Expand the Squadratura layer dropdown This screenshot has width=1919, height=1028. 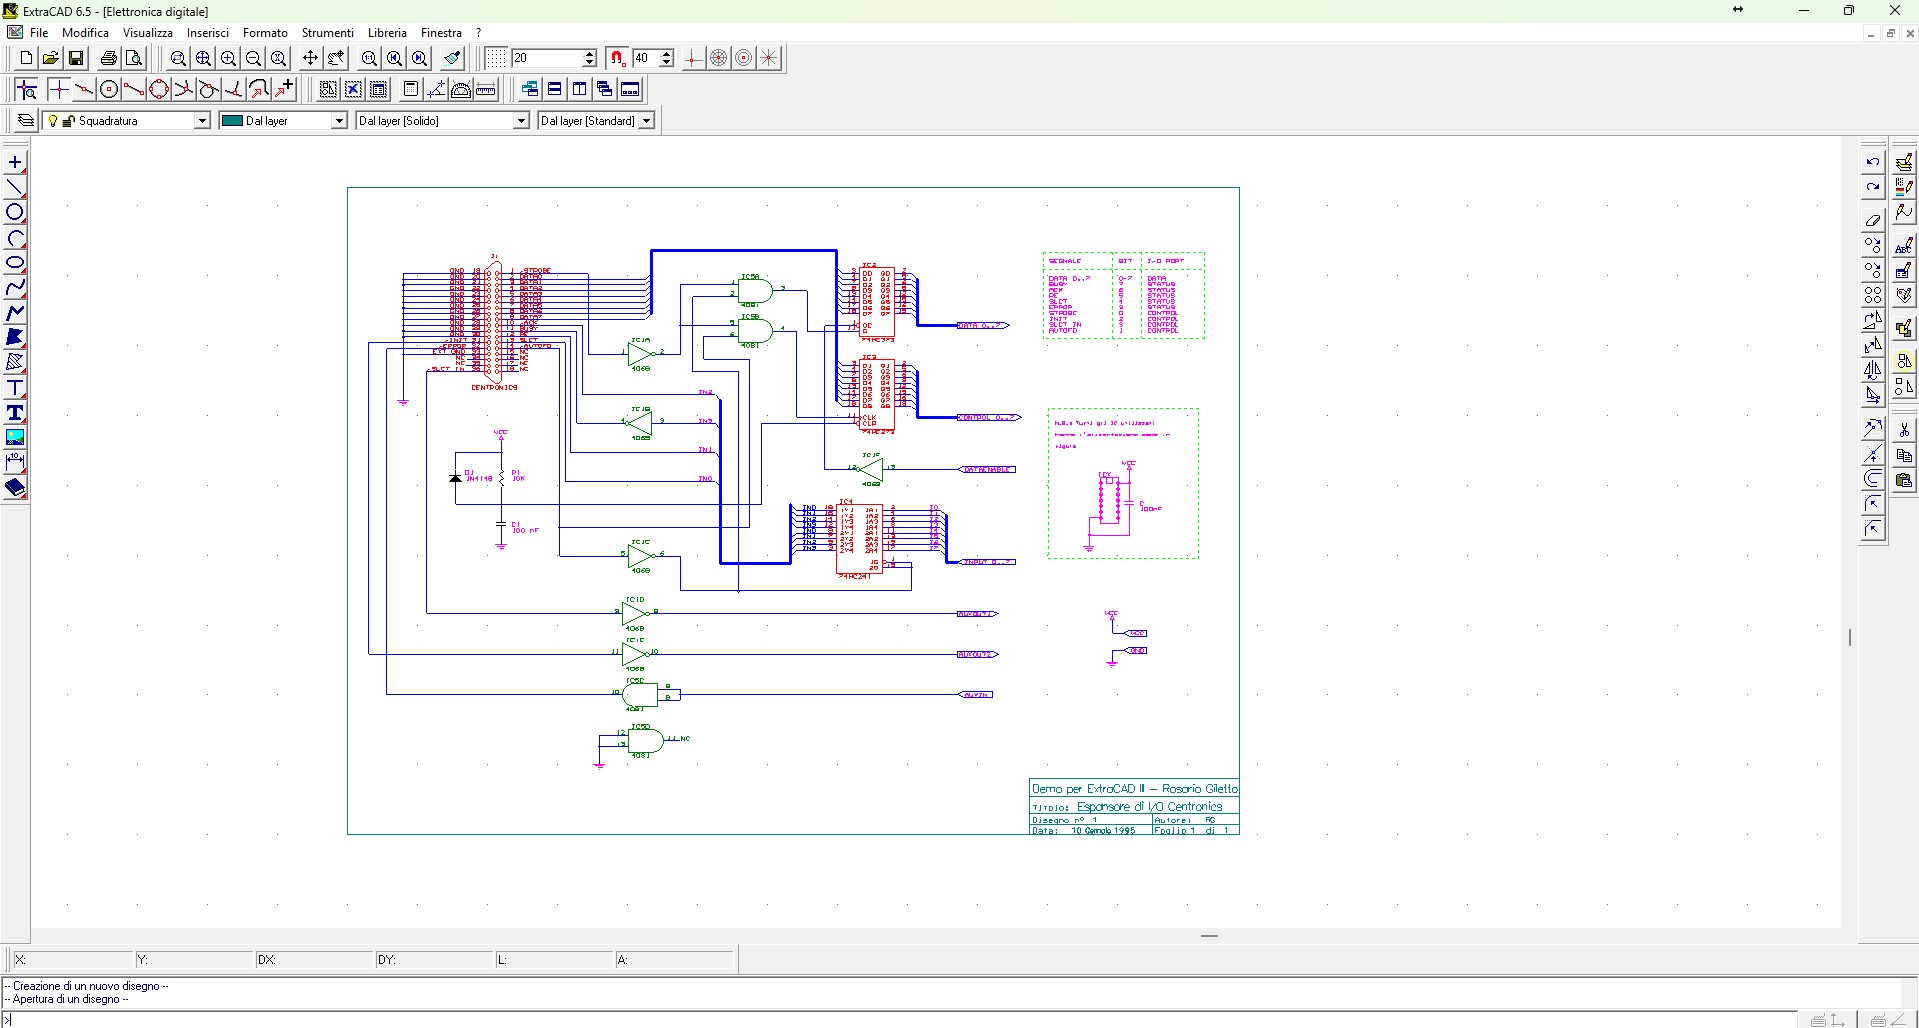(x=202, y=121)
